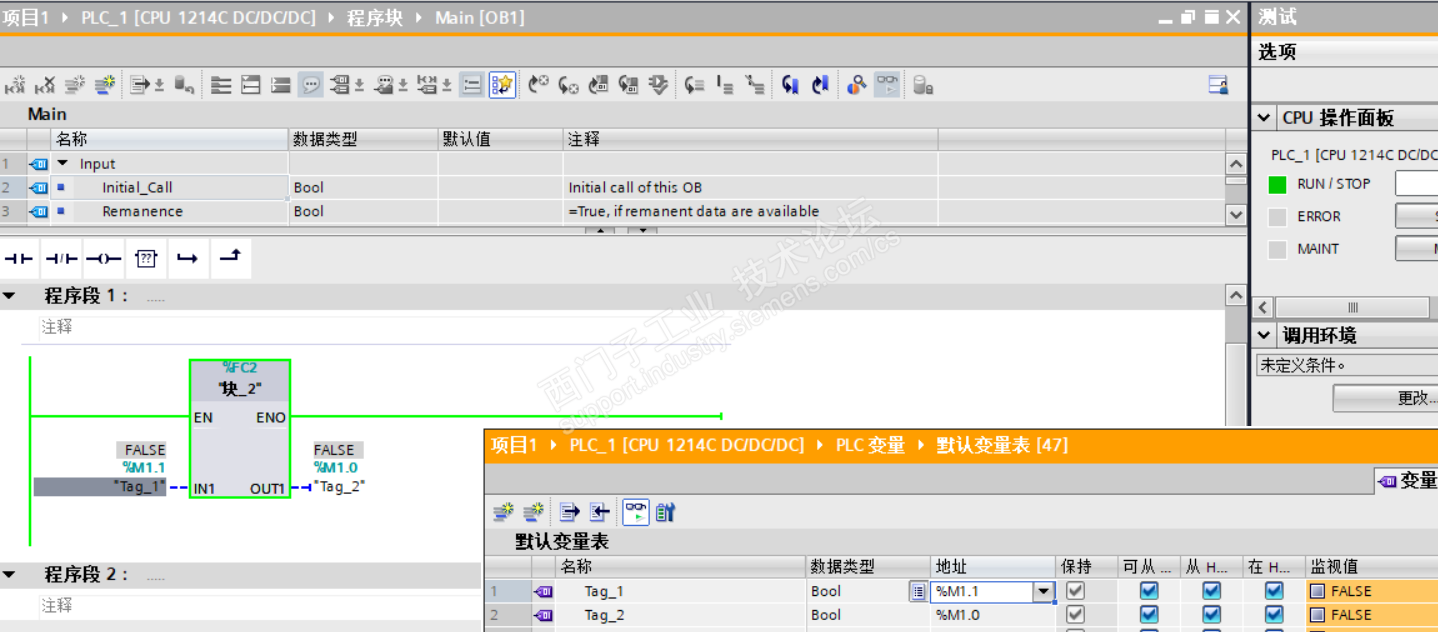Insert an output coil instruction
The width and height of the screenshot is (1438, 632).
[x=104, y=259]
